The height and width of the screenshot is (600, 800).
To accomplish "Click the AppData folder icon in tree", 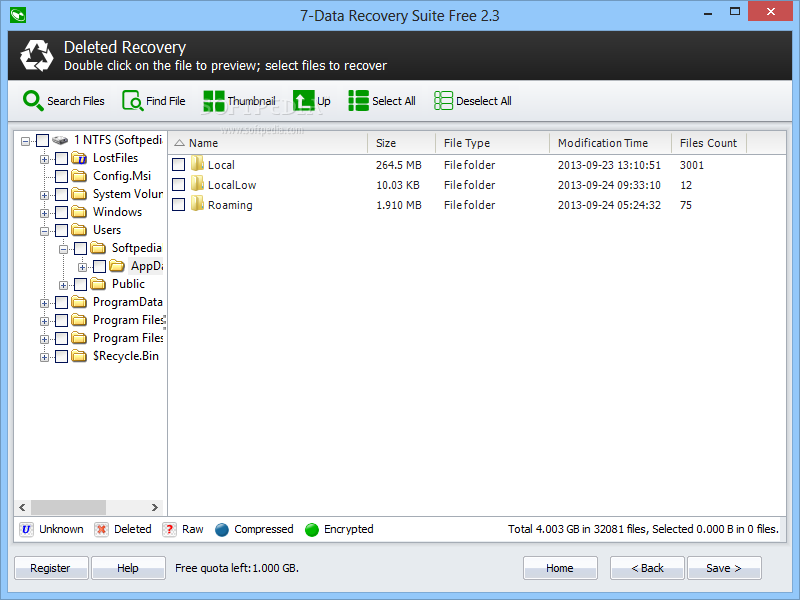I will tap(117, 266).
